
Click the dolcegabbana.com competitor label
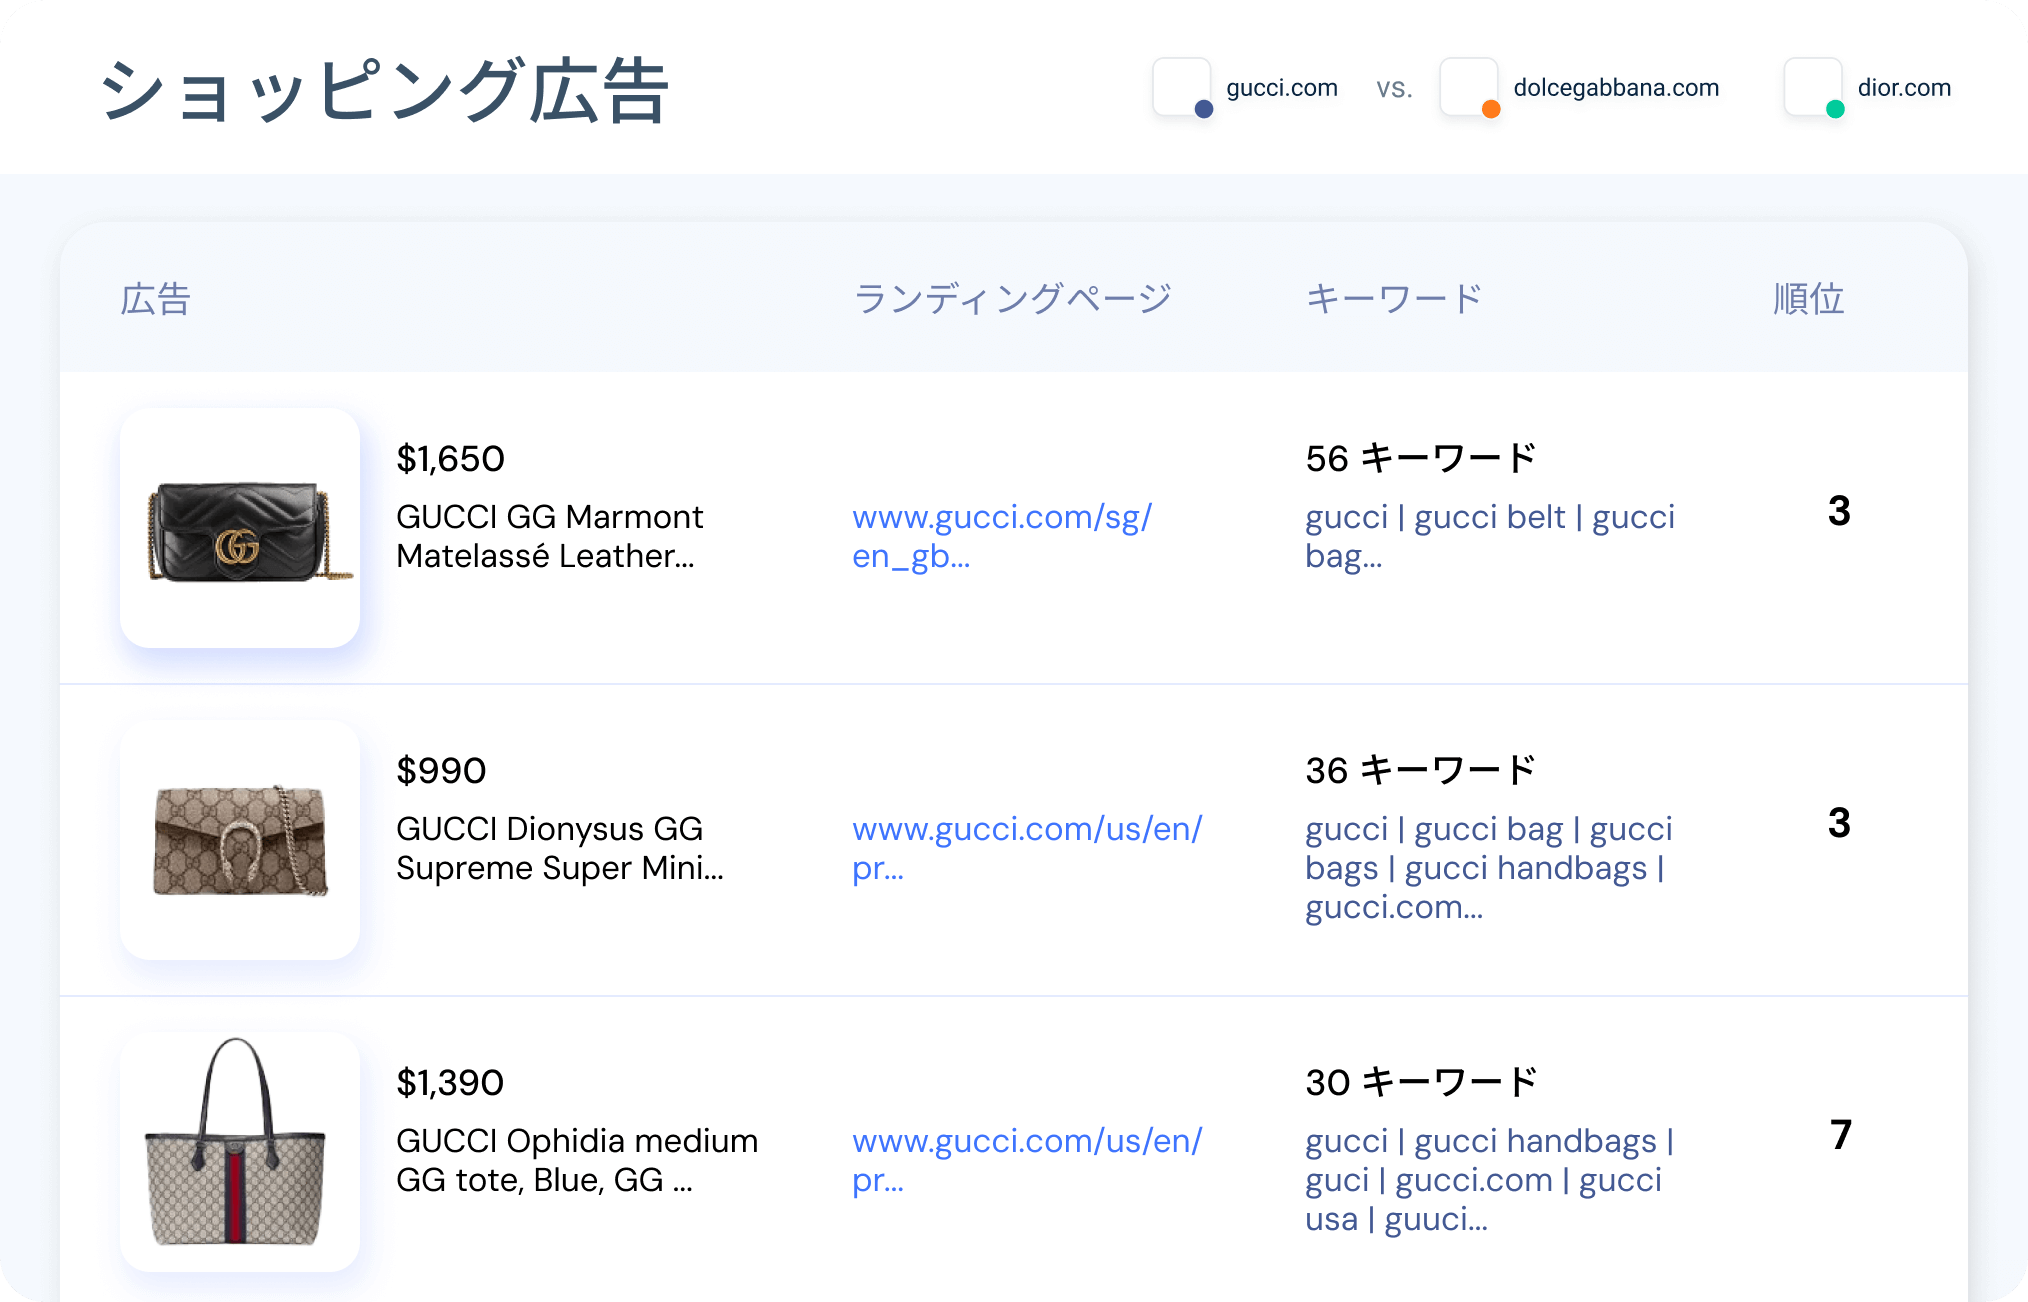tap(1616, 88)
